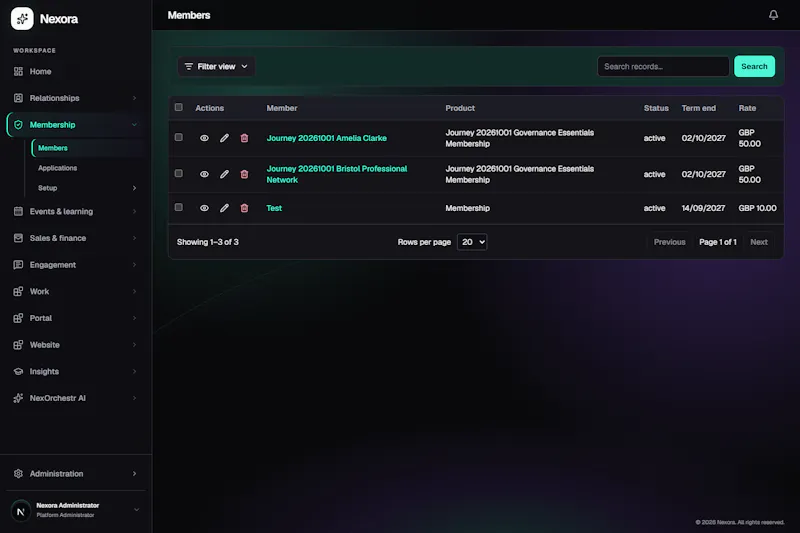Screen dimensions: 800x533
Task: Click the Next page button
Action: pyautogui.click(x=759, y=242)
